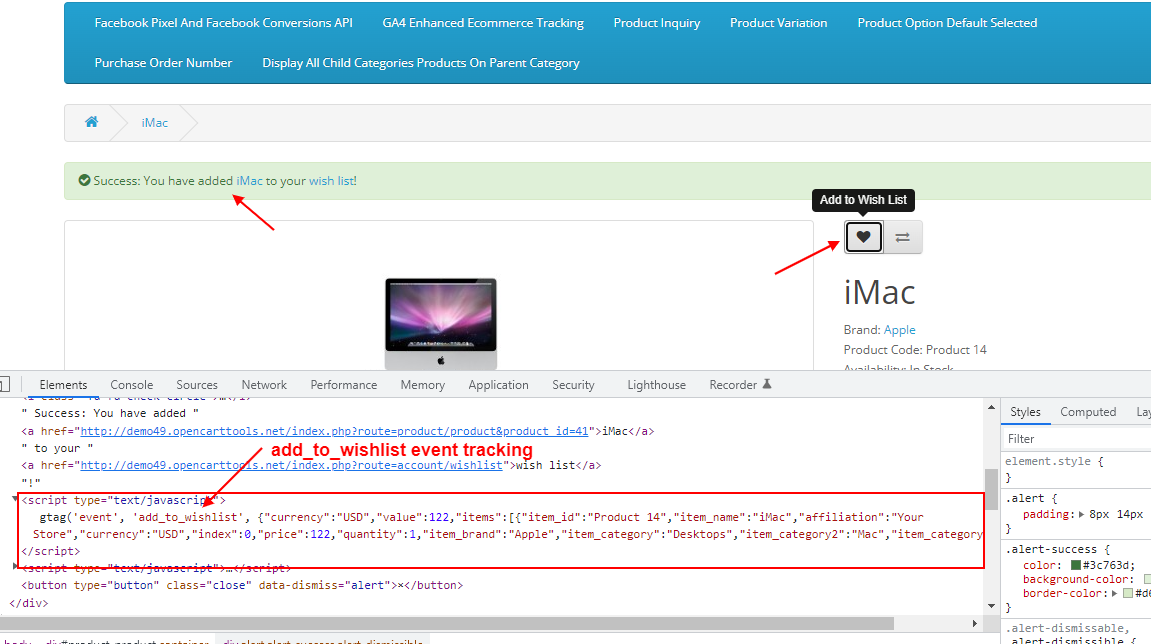
Task: Open Facebook Pixel And Facebook Conversions API menu
Action: click(x=223, y=23)
